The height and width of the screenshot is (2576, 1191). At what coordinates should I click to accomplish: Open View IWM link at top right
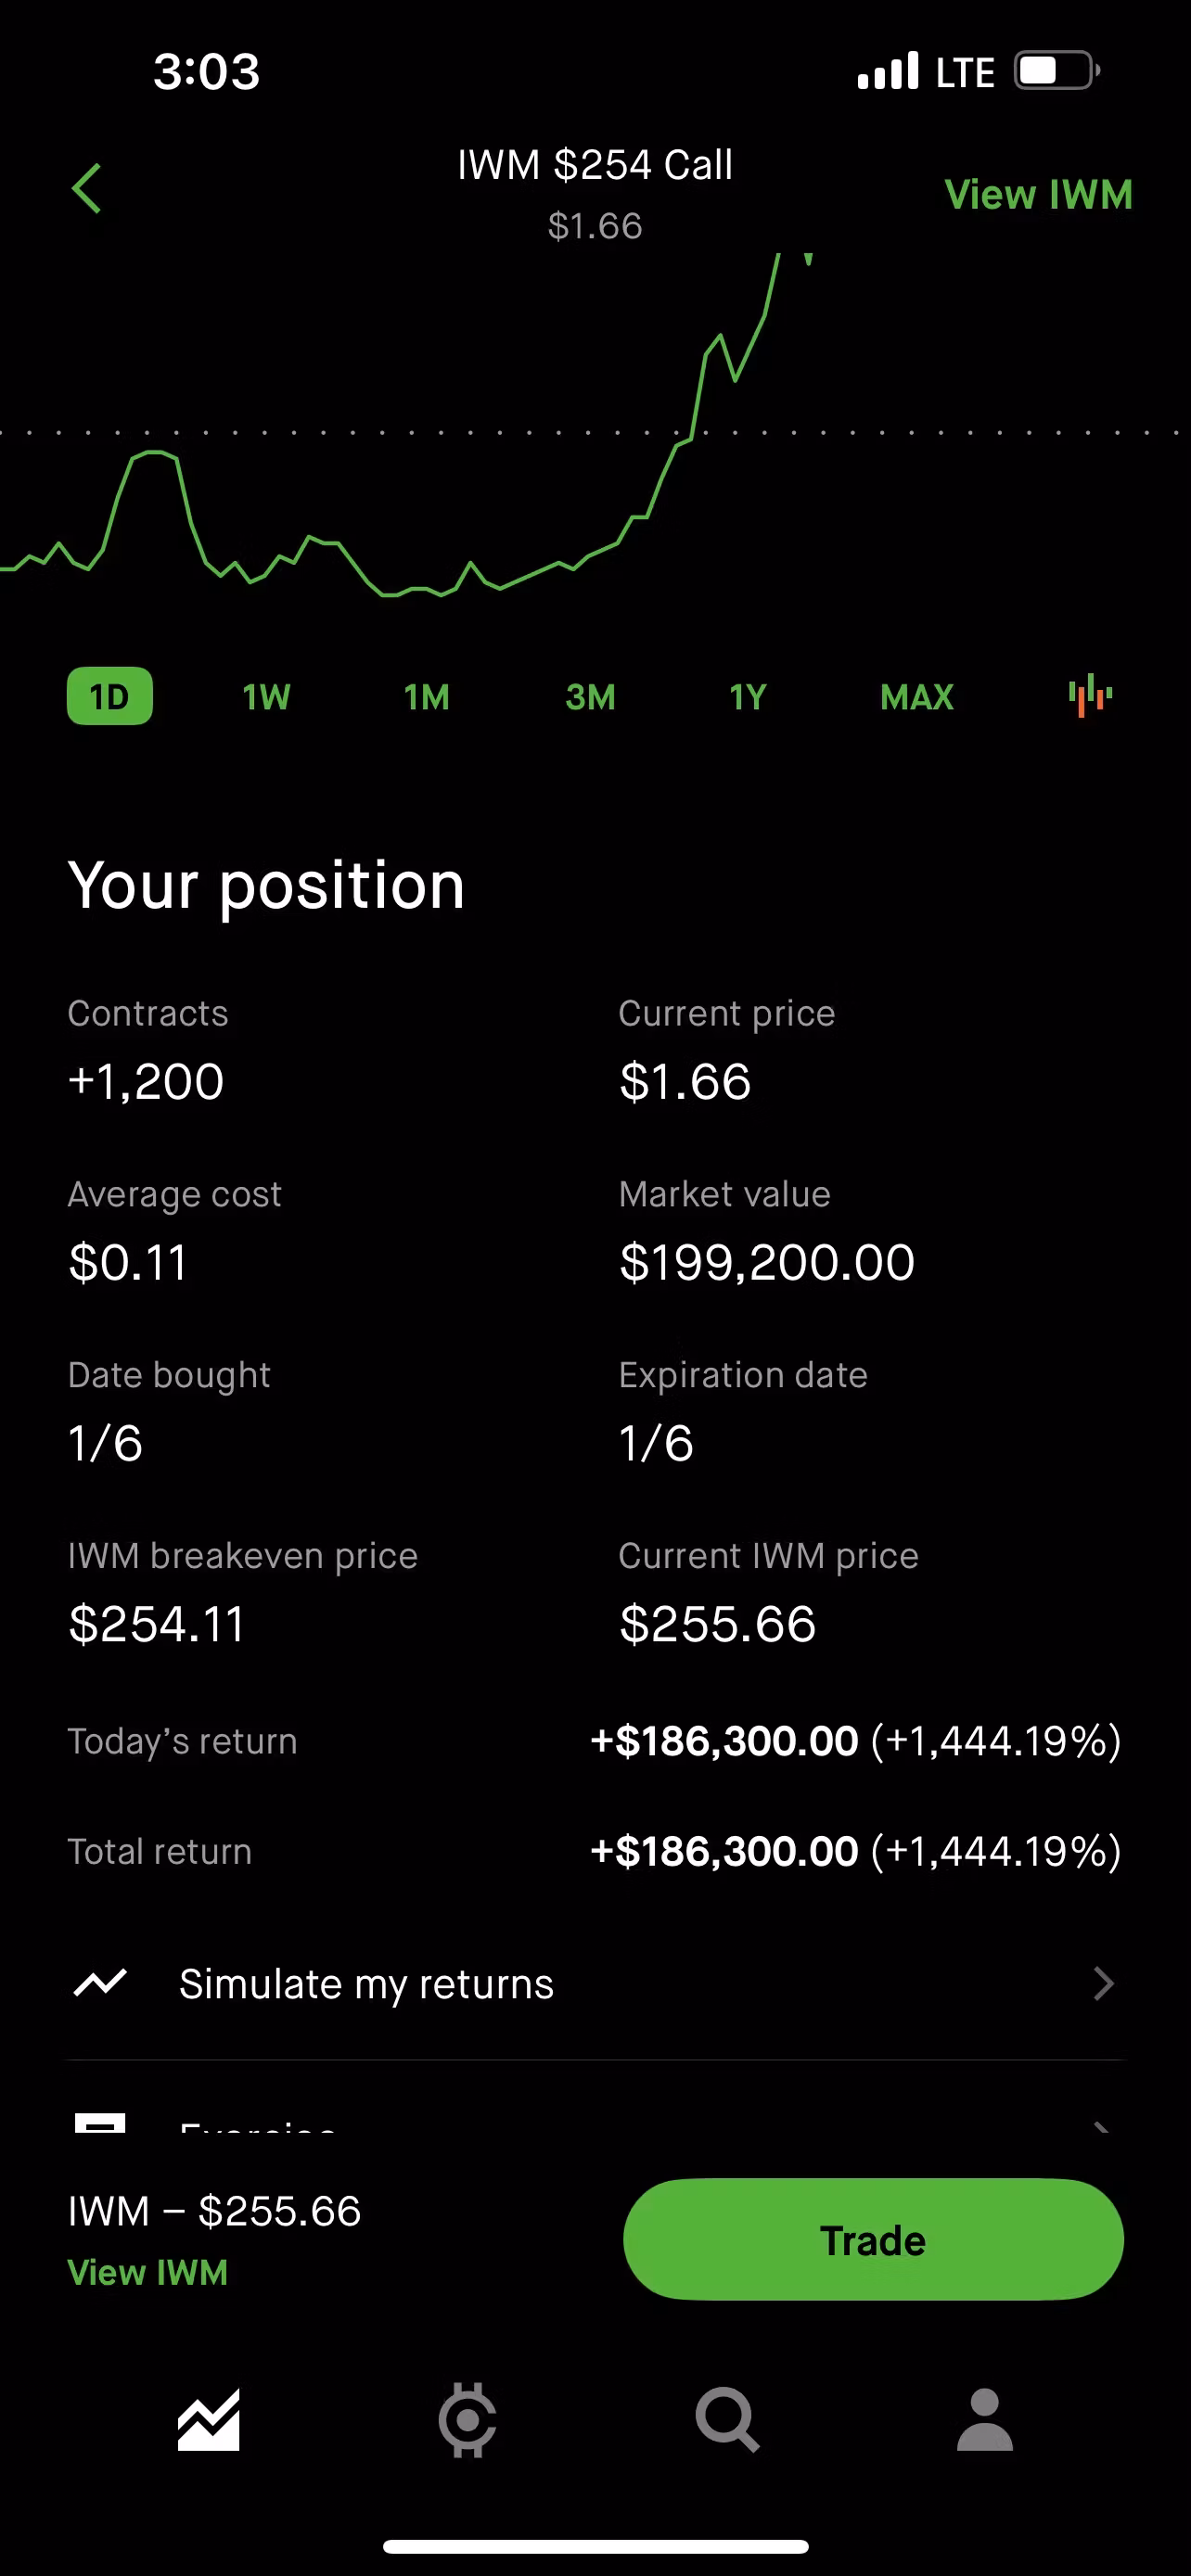coord(1039,194)
